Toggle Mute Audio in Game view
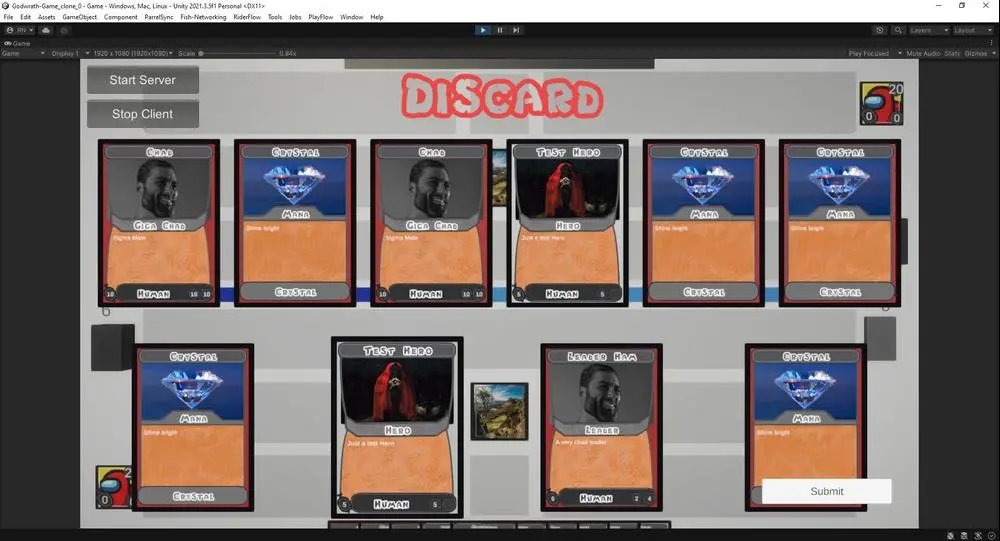 pos(923,53)
